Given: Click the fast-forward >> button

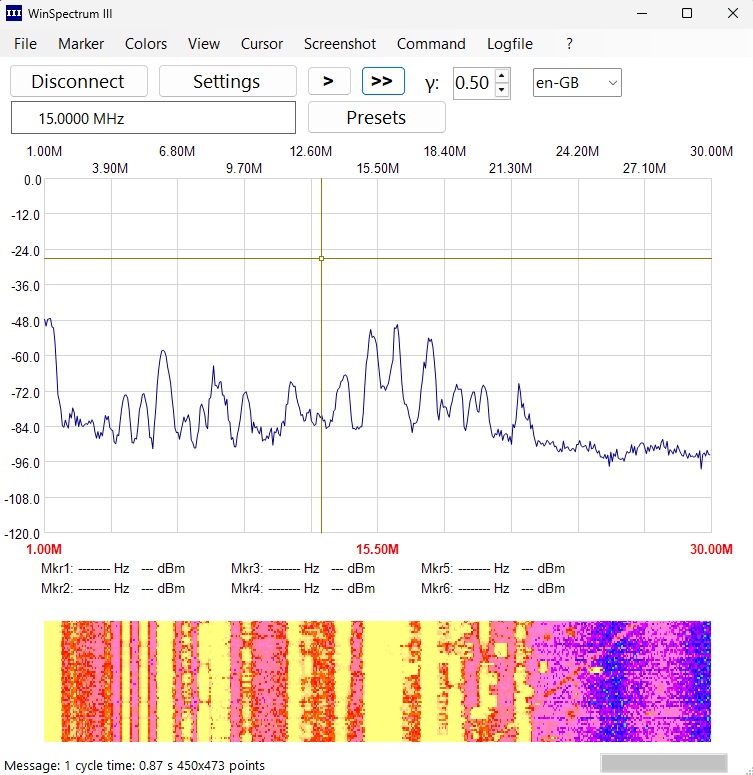Looking at the screenshot, I should [383, 82].
